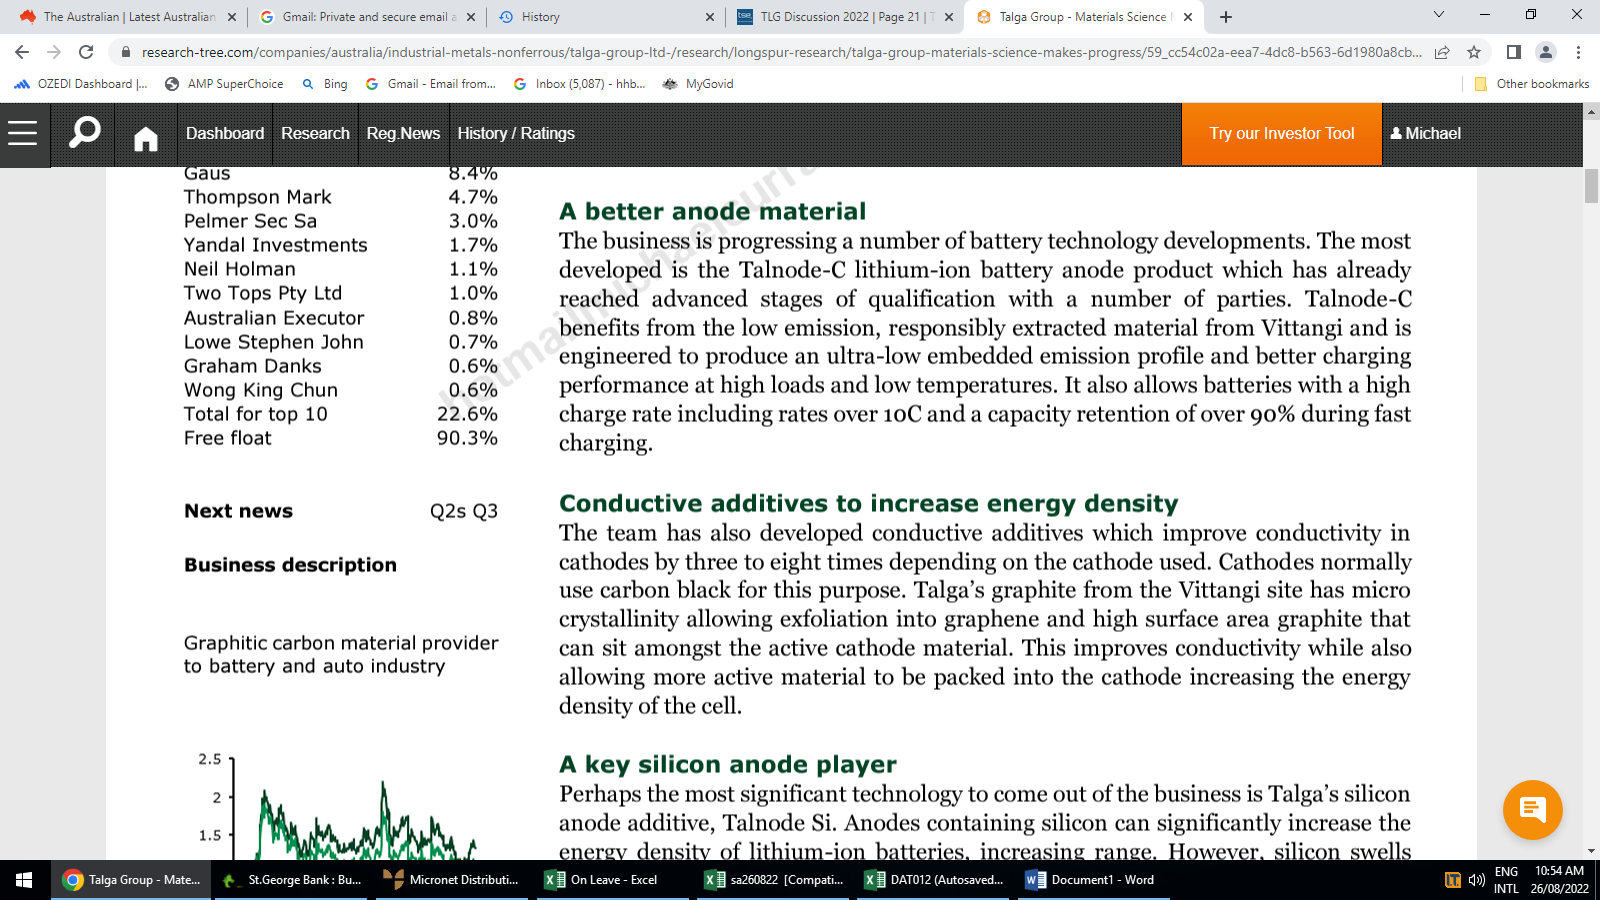Close the History tab
Image resolution: width=1600 pixels, height=900 pixels.
coord(710,17)
